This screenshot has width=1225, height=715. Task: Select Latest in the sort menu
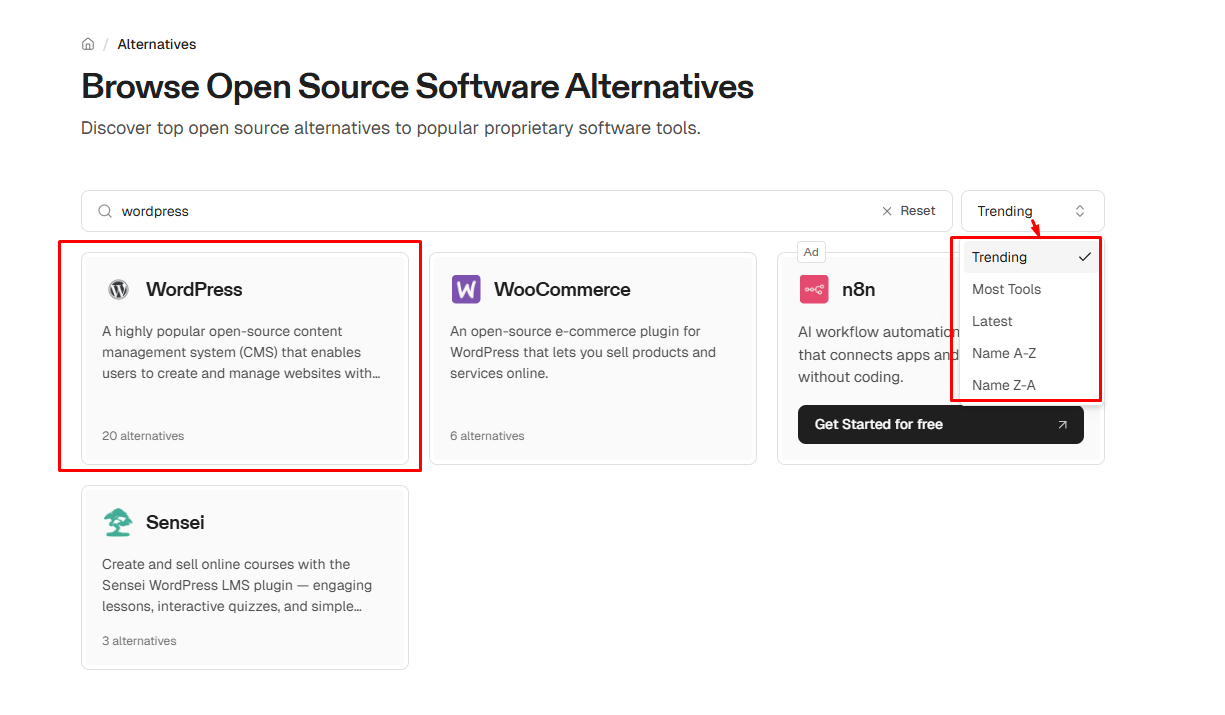pyautogui.click(x=992, y=321)
